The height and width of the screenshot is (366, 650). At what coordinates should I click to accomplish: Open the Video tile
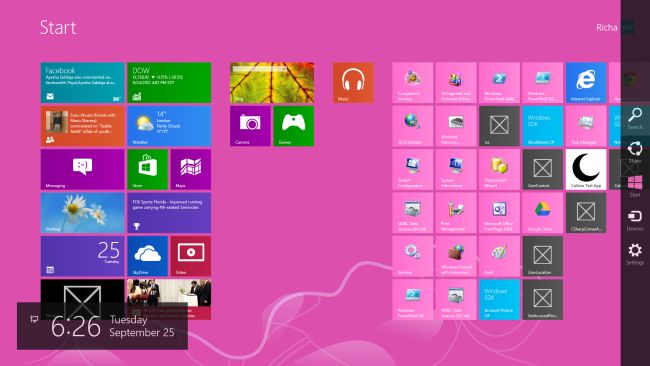tap(191, 256)
